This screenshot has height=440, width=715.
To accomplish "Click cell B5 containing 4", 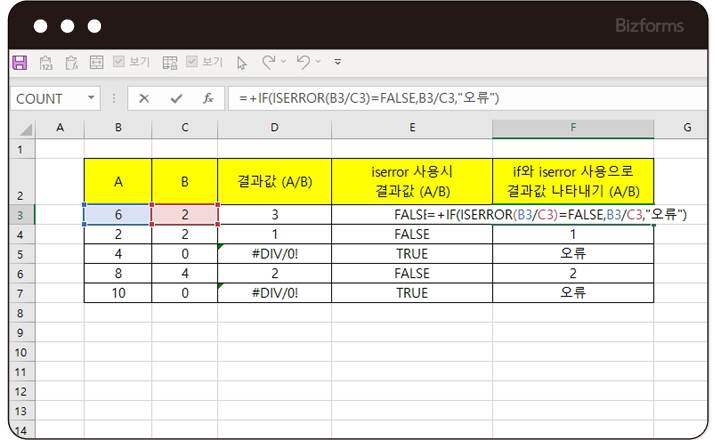I will tap(118, 254).
